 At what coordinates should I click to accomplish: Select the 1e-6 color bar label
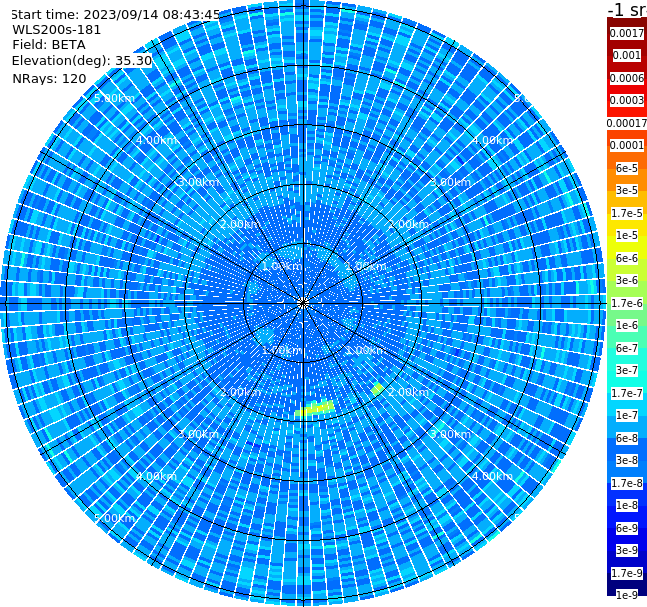point(627,325)
